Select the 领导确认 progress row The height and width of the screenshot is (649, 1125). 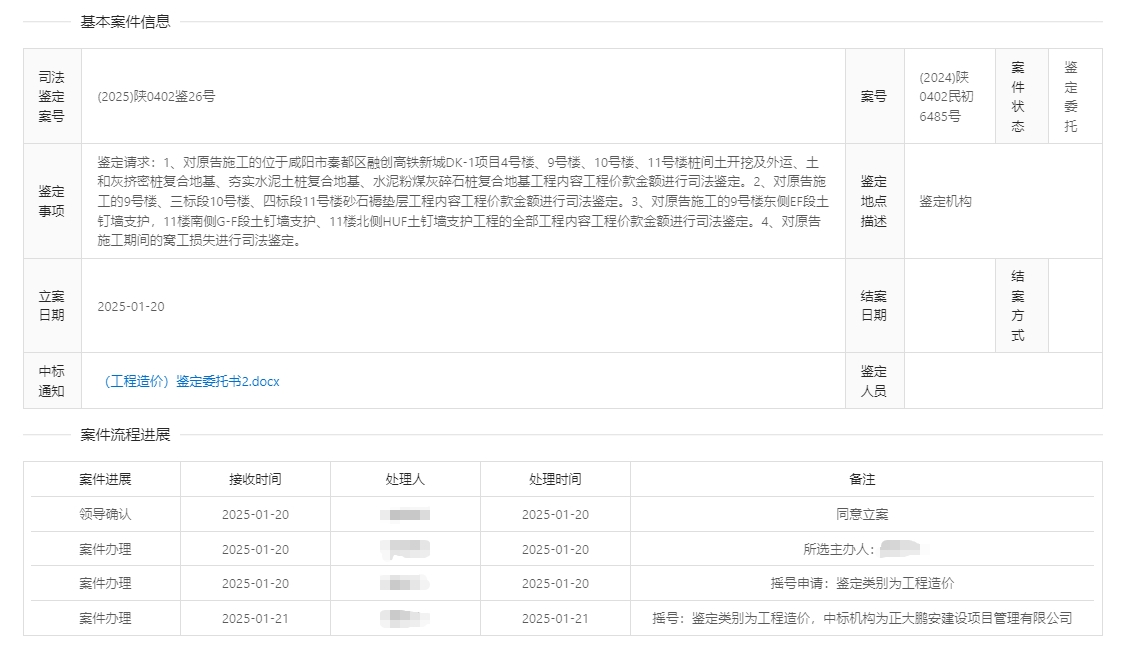pyautogui.click(x=105, y=514)
